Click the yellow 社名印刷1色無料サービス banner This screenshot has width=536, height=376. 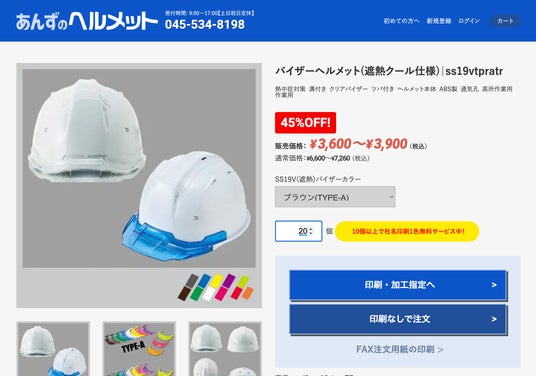407,231
